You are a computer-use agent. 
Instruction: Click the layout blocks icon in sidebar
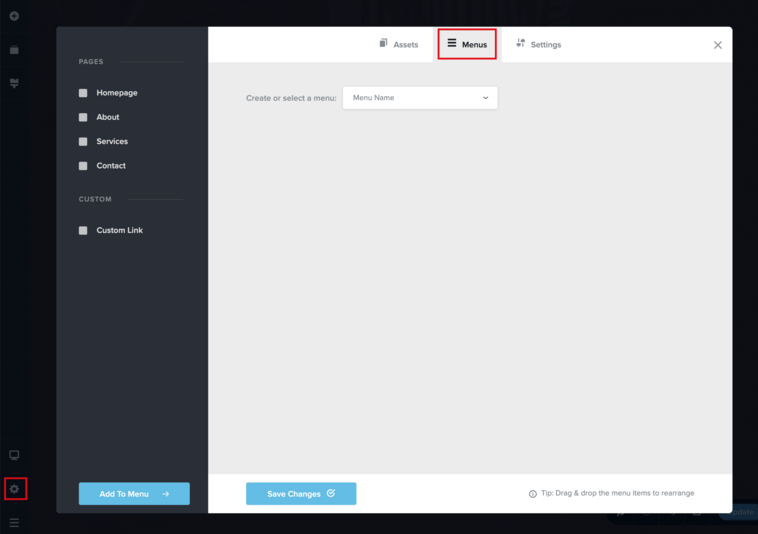click(x=14, y=83)
